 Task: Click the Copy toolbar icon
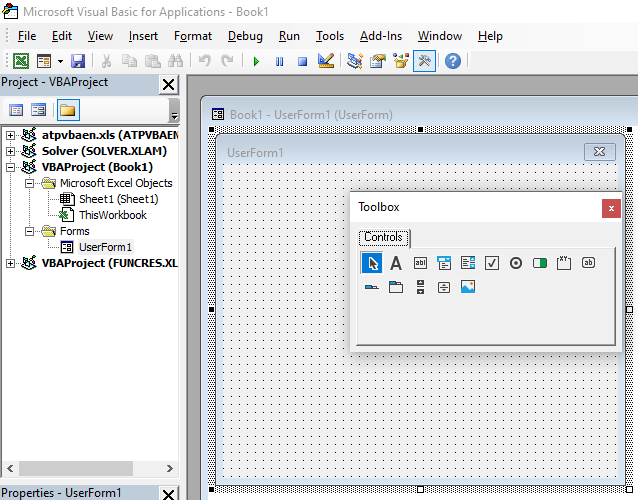pyautogui.click(x=129, y=61)
